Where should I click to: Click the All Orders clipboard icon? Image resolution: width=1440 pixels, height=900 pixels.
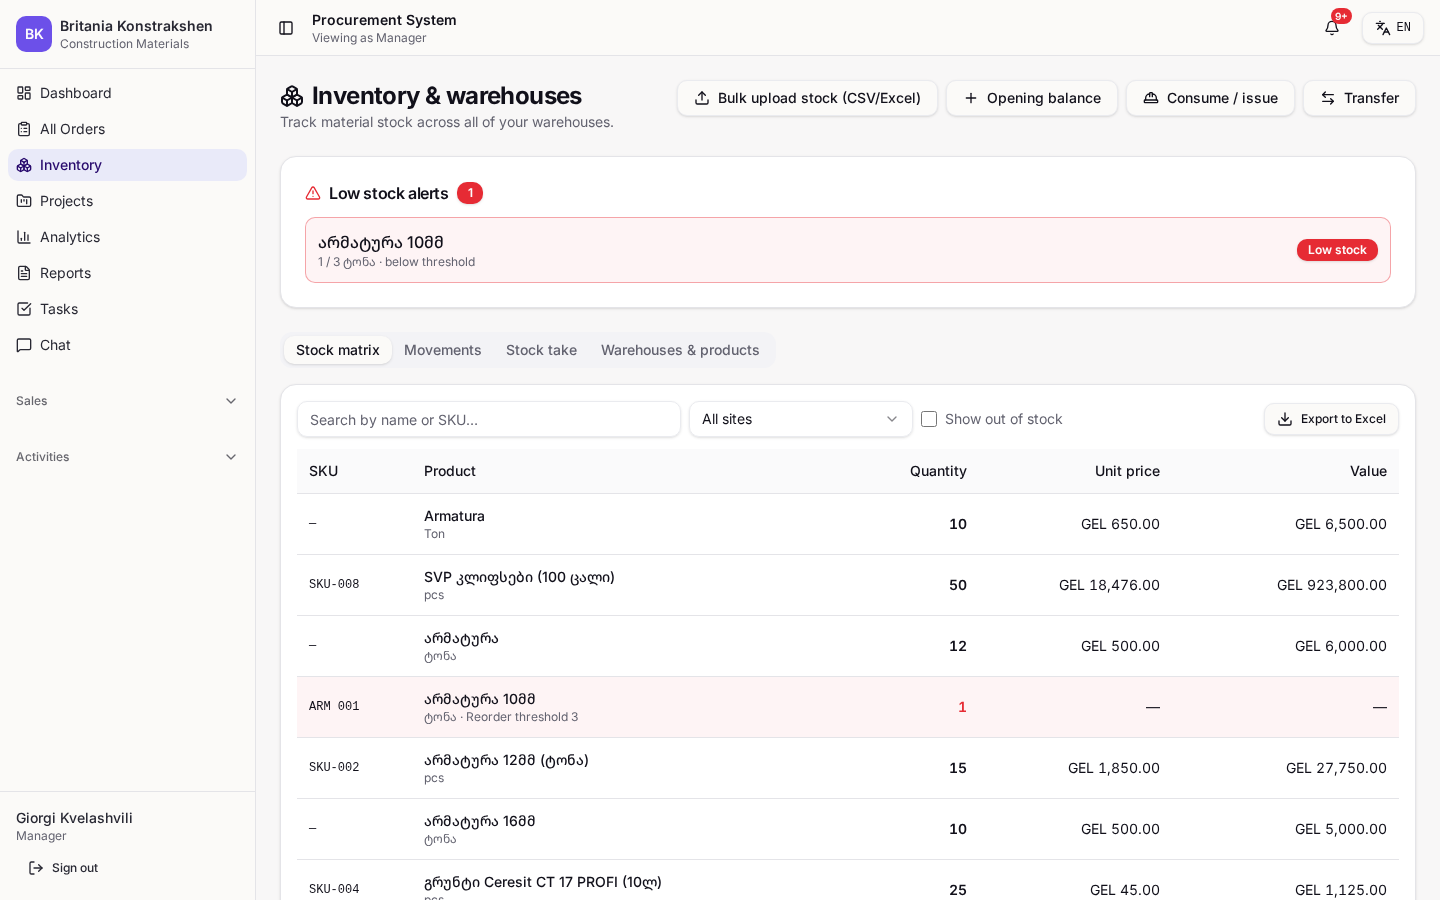pos(24,129)
